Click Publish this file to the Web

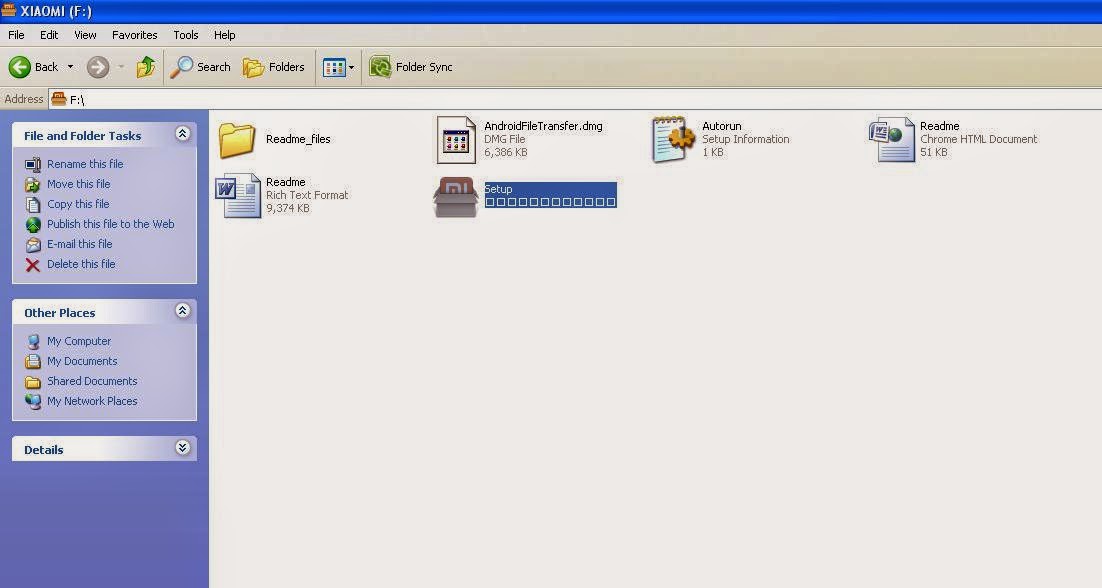point(110,223)
